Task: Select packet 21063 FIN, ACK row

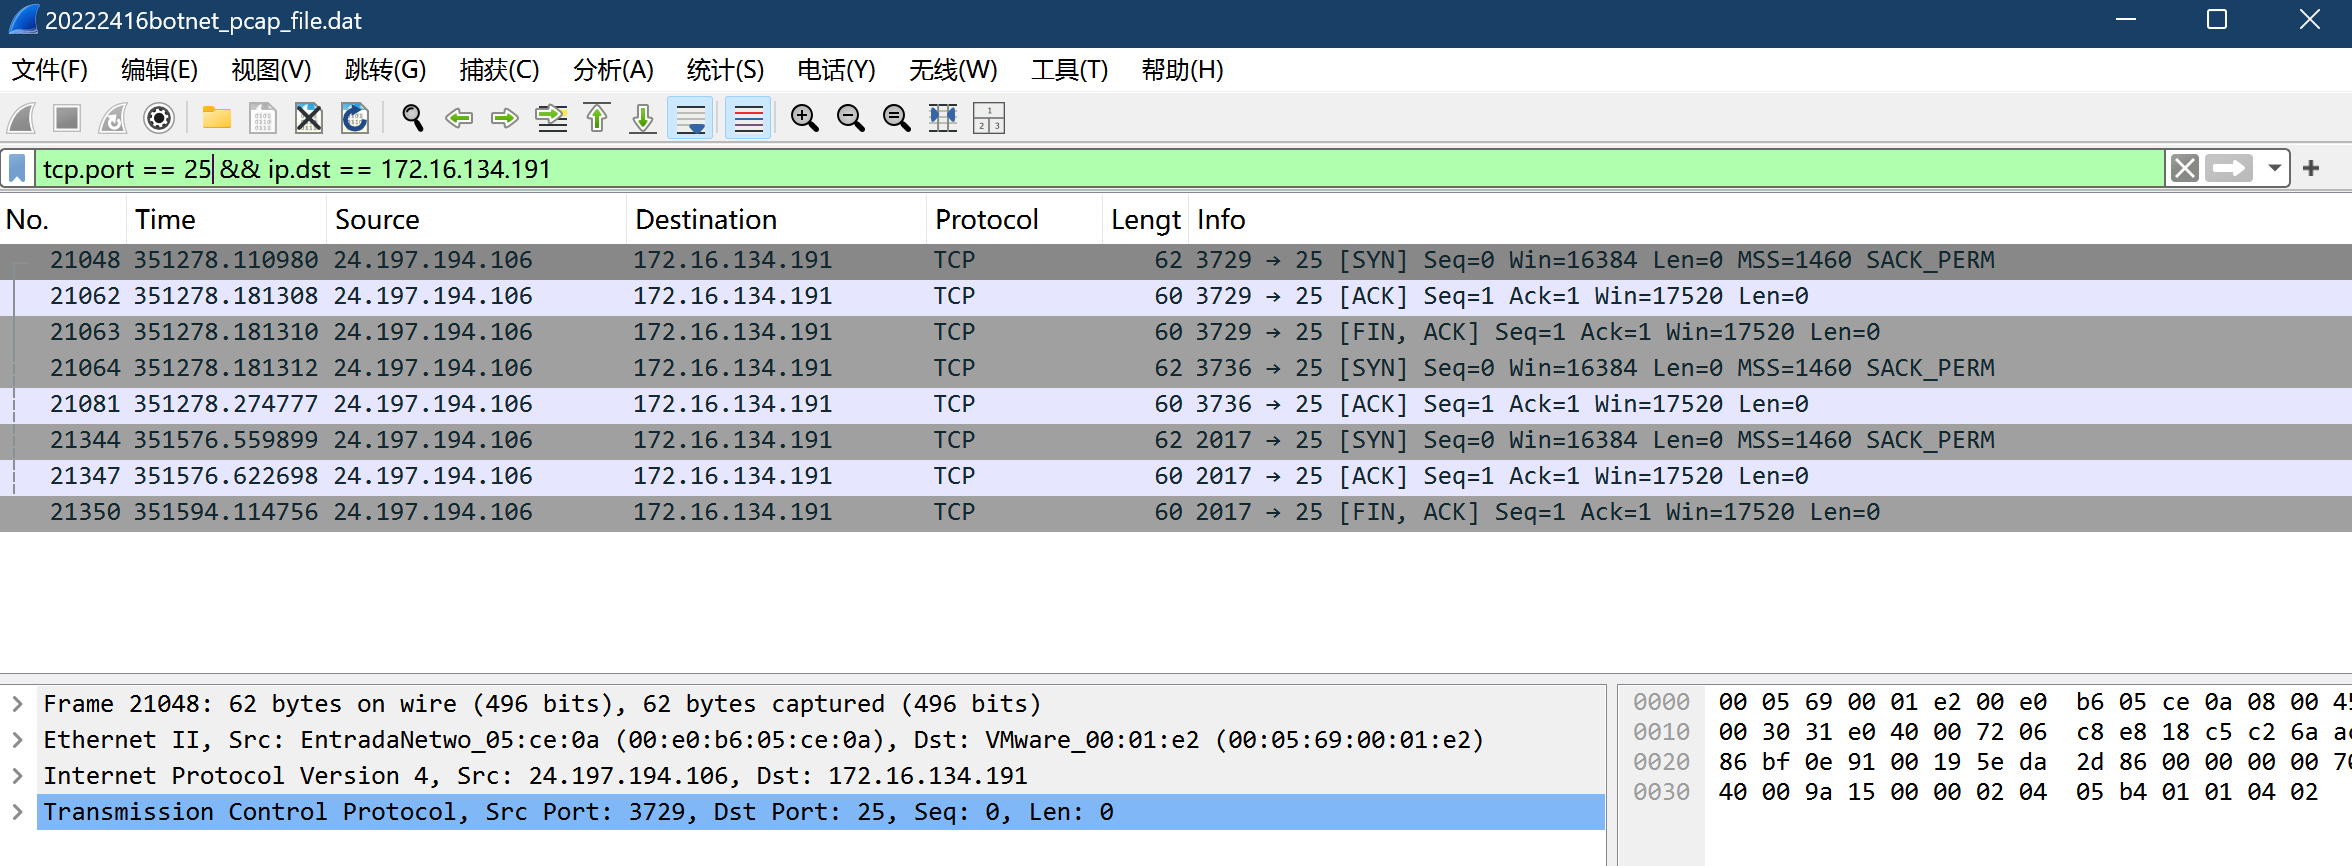Action: tap(1176, 332)
